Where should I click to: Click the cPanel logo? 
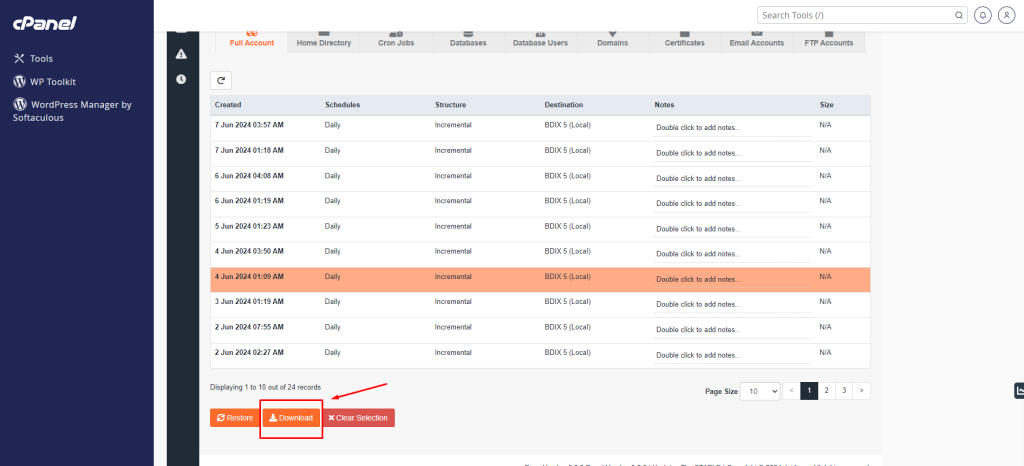45,23
